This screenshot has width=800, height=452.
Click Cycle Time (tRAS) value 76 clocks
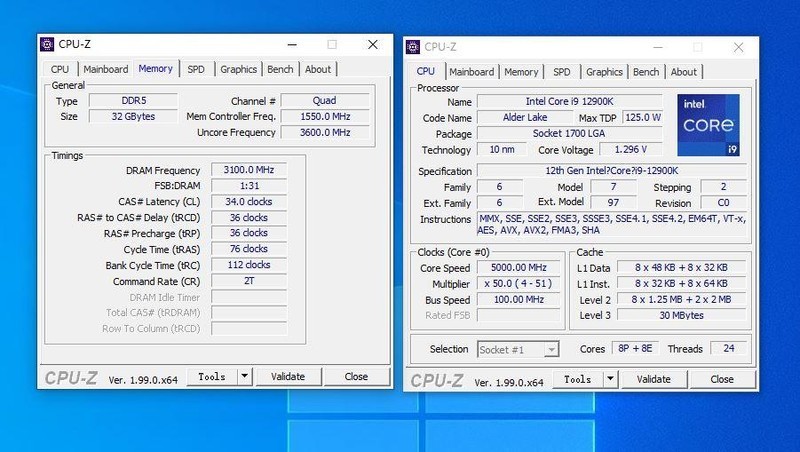tap(249, 249)
